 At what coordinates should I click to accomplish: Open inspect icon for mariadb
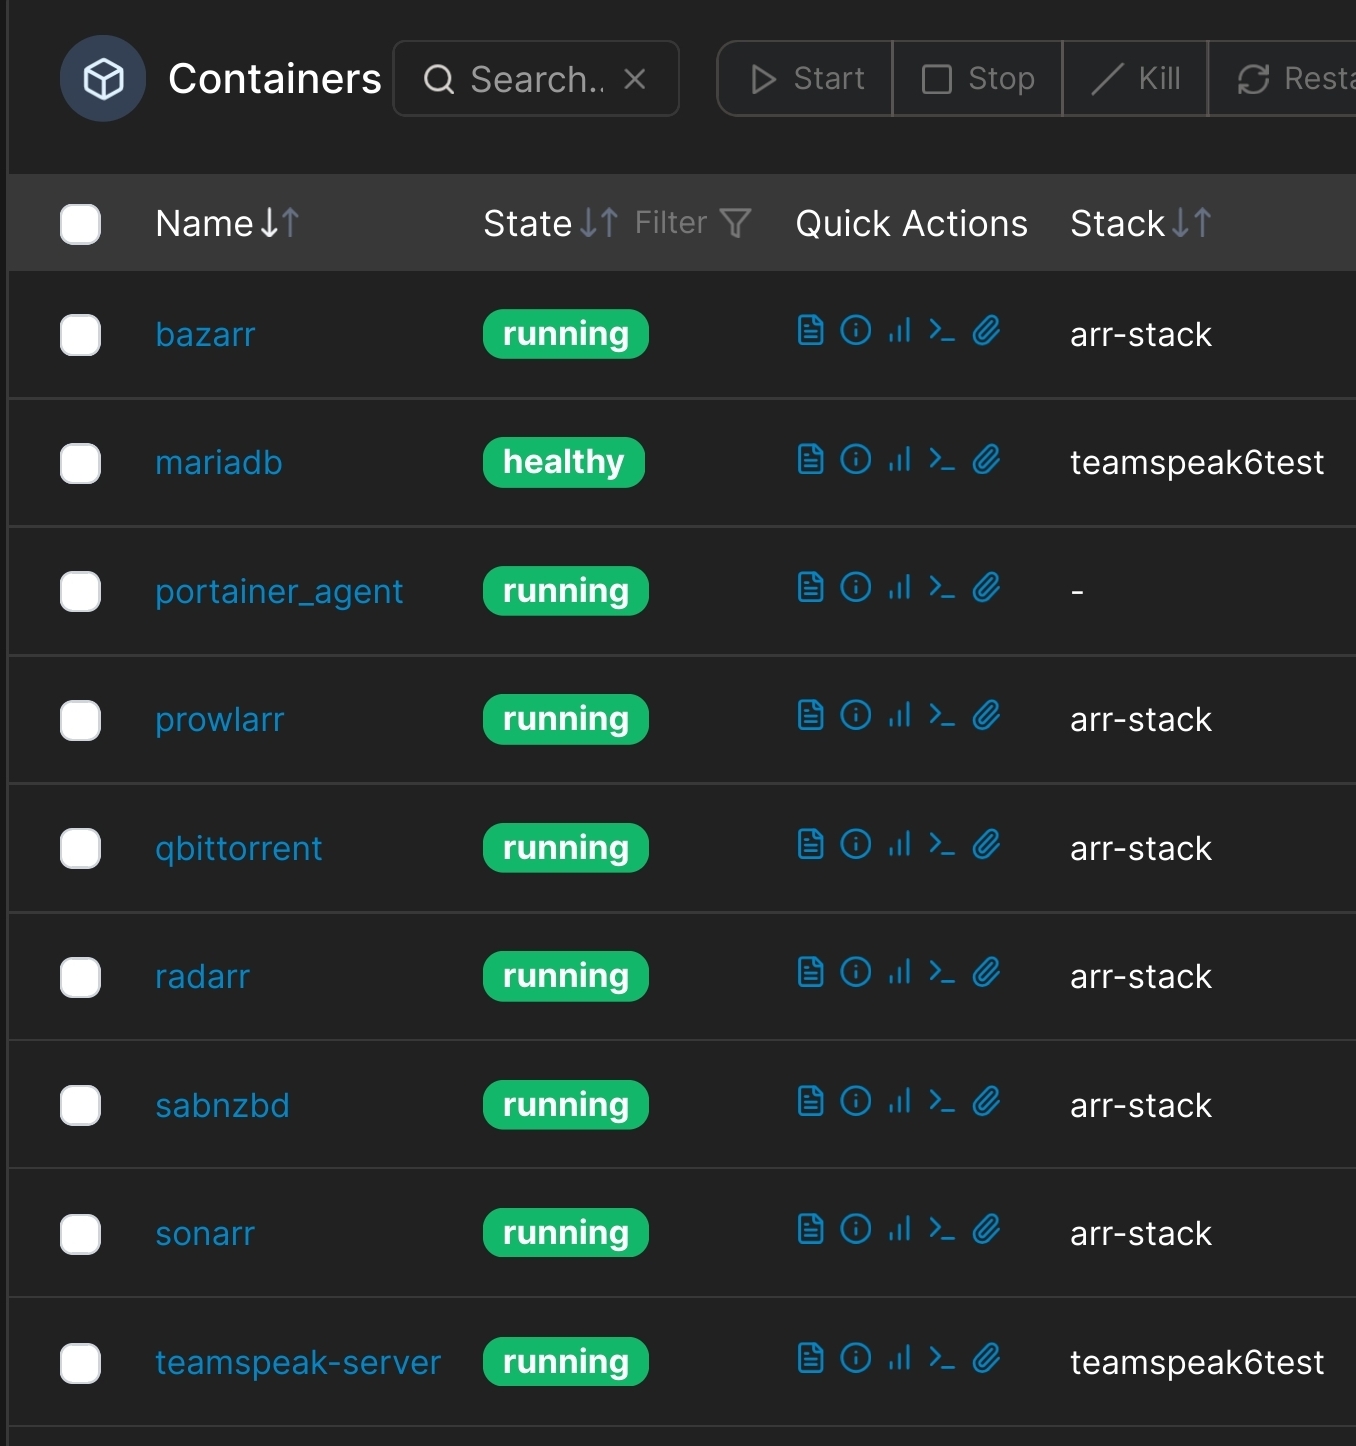point(856,459)
